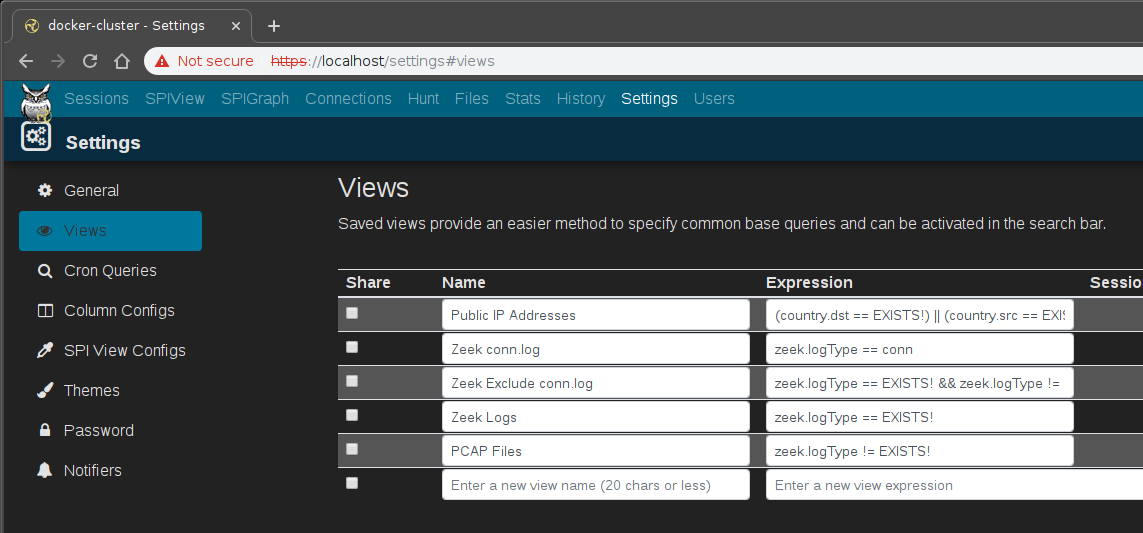Go to the Connections page
The image size is (1143, 533).
click(x=348, y=98)
